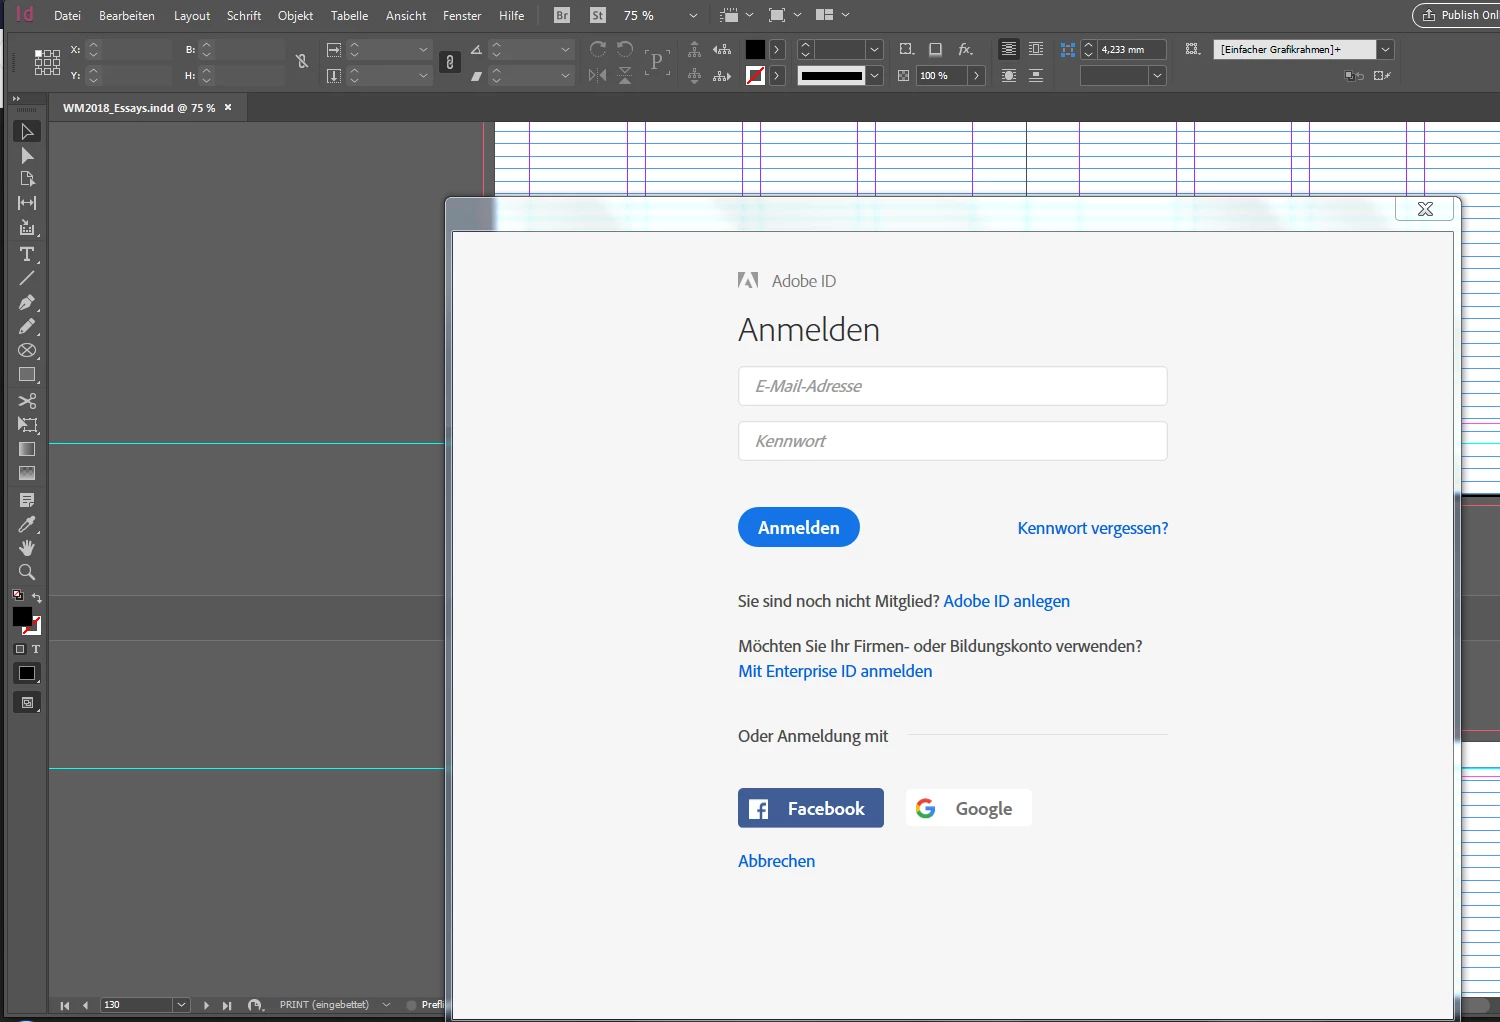Image resolution: width=1500 pixels, height=1022 pixels.
Task: Select the Line tool
Action: coord(27,278)
